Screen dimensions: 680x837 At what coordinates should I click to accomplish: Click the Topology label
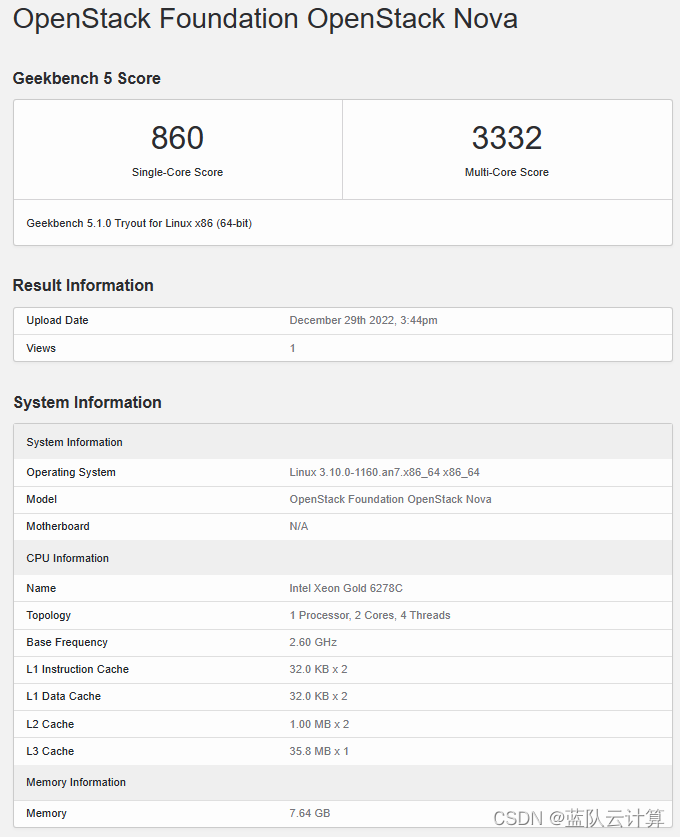(48, 615)
